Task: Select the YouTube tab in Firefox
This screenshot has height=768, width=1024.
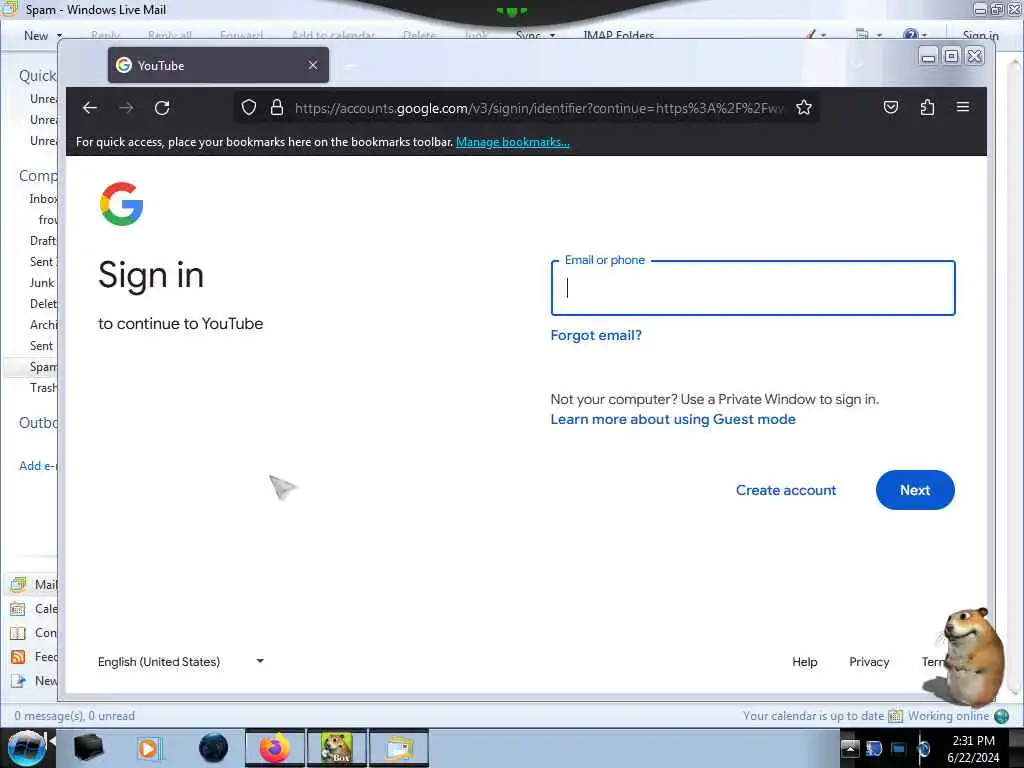Action: pyautogui.click(x=218, y=65)
